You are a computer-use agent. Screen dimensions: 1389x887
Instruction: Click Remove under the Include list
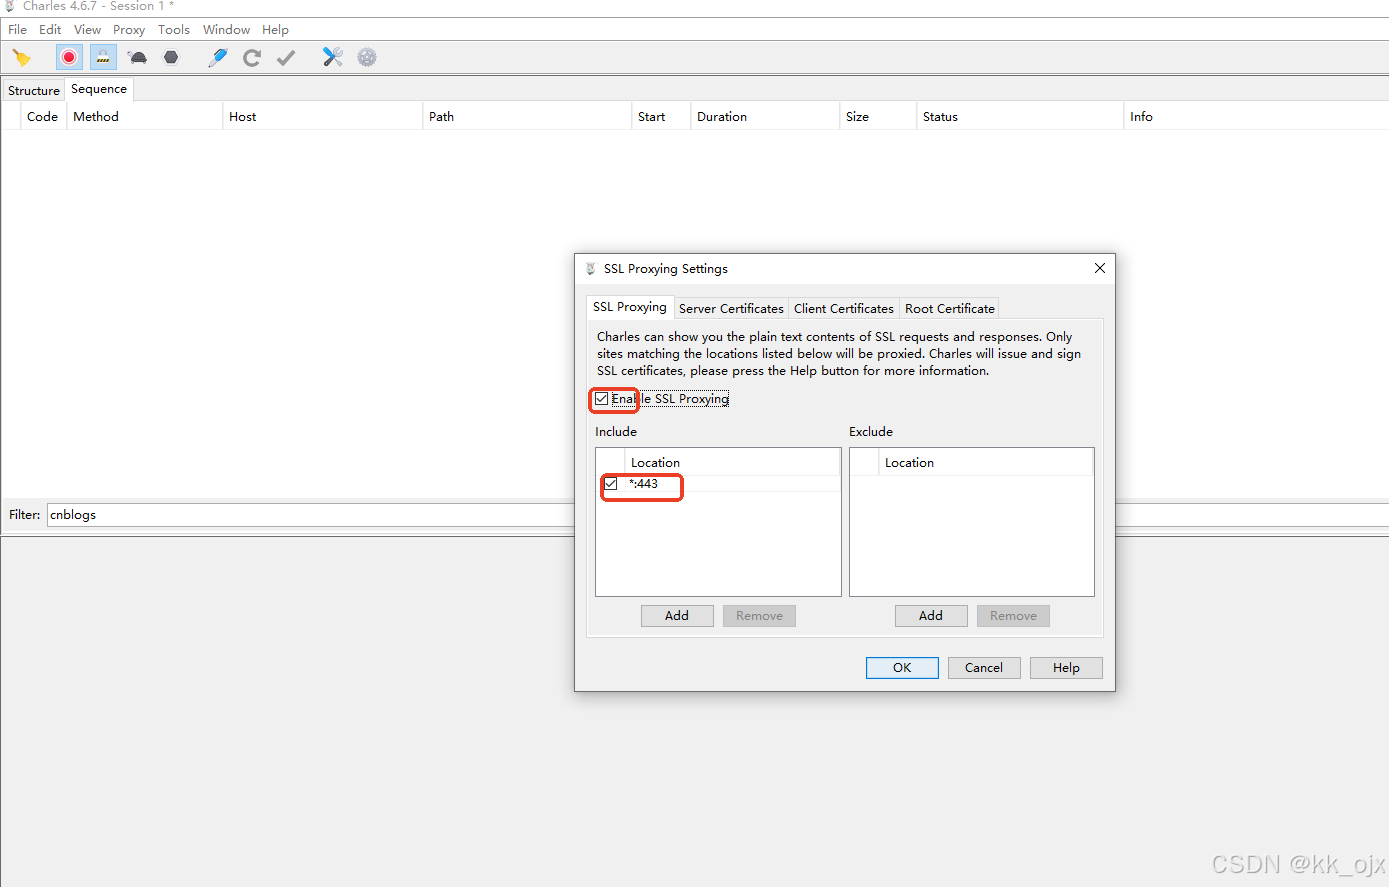tap(759, 616)
